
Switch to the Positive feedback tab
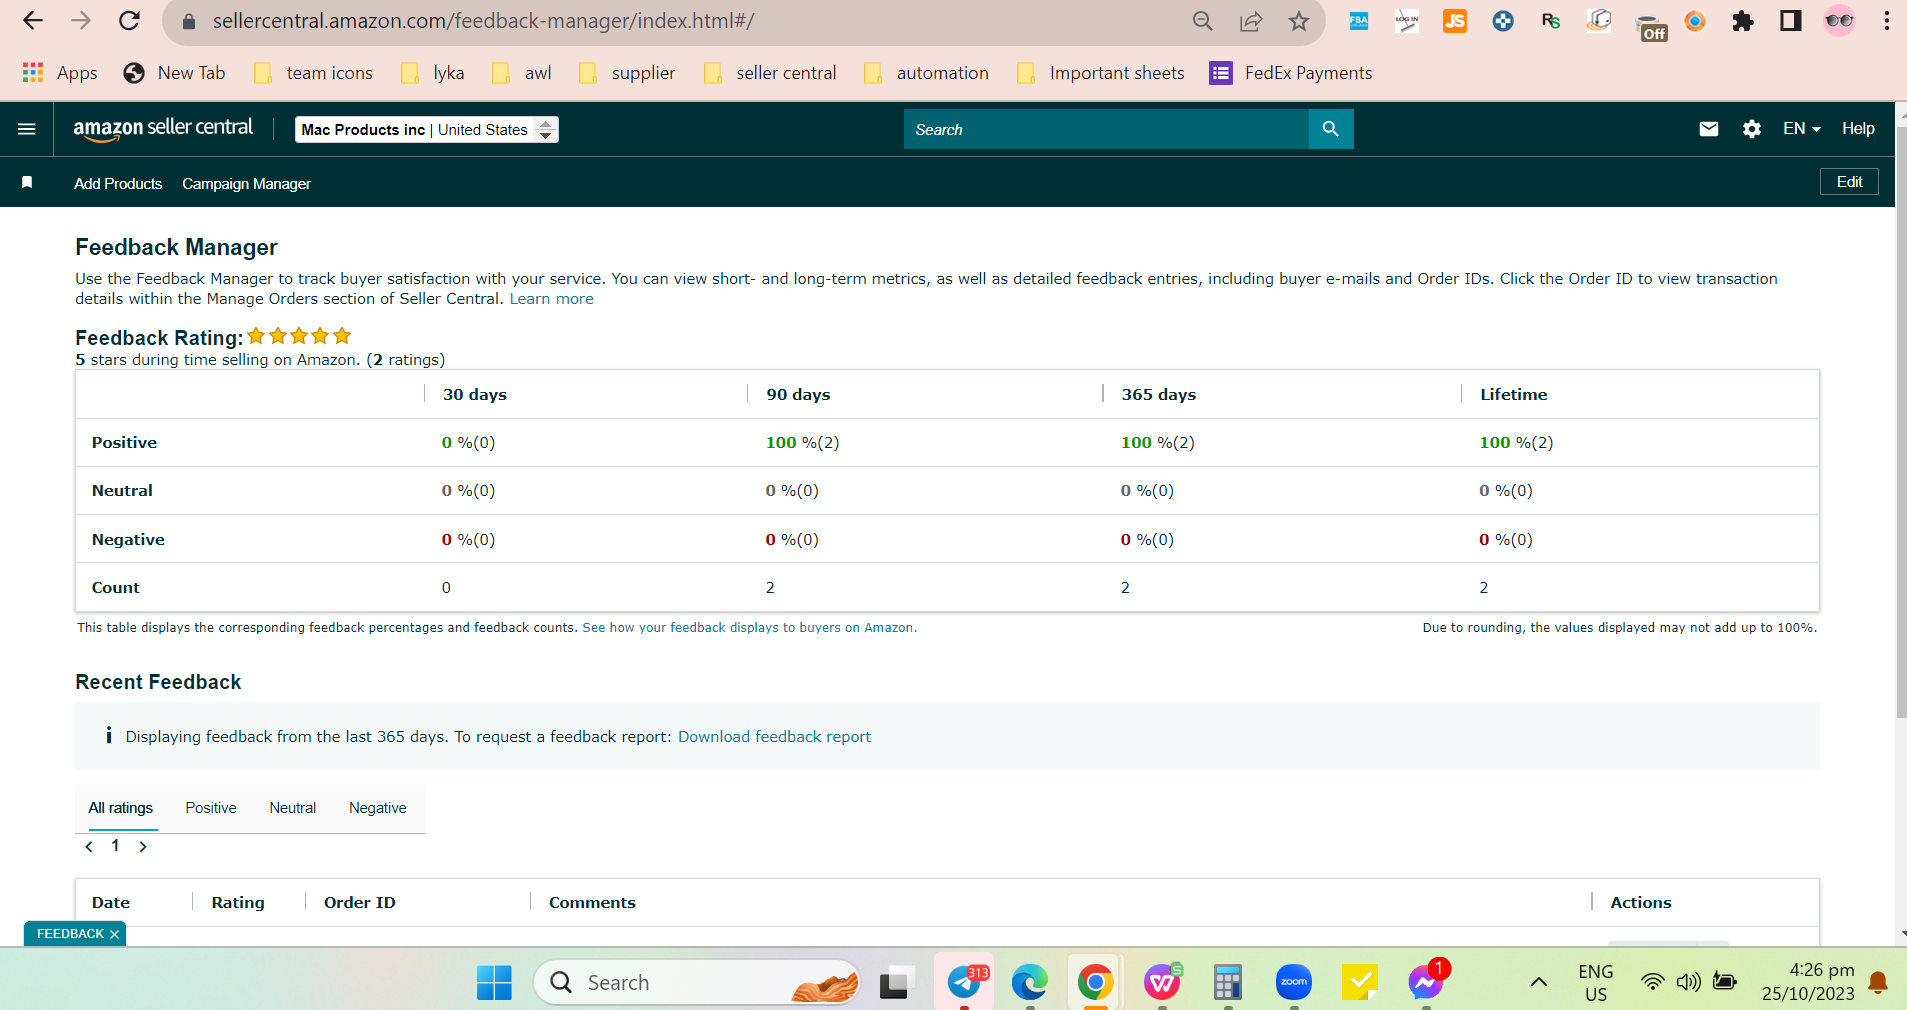coord(211,808)
